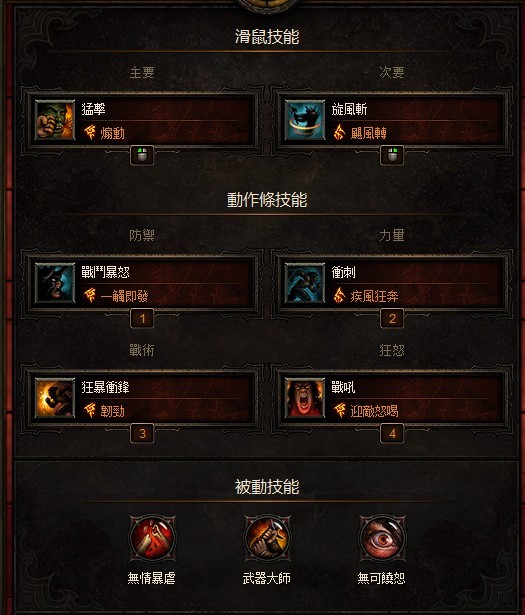Select the 旋風斬 (Whirlwind) skill icon

(305, 120)
